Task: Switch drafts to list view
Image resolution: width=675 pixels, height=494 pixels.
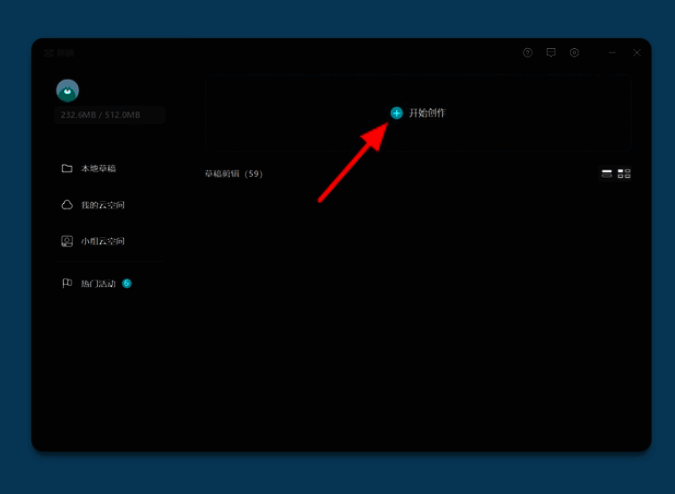Action: (x=607, y=174)
